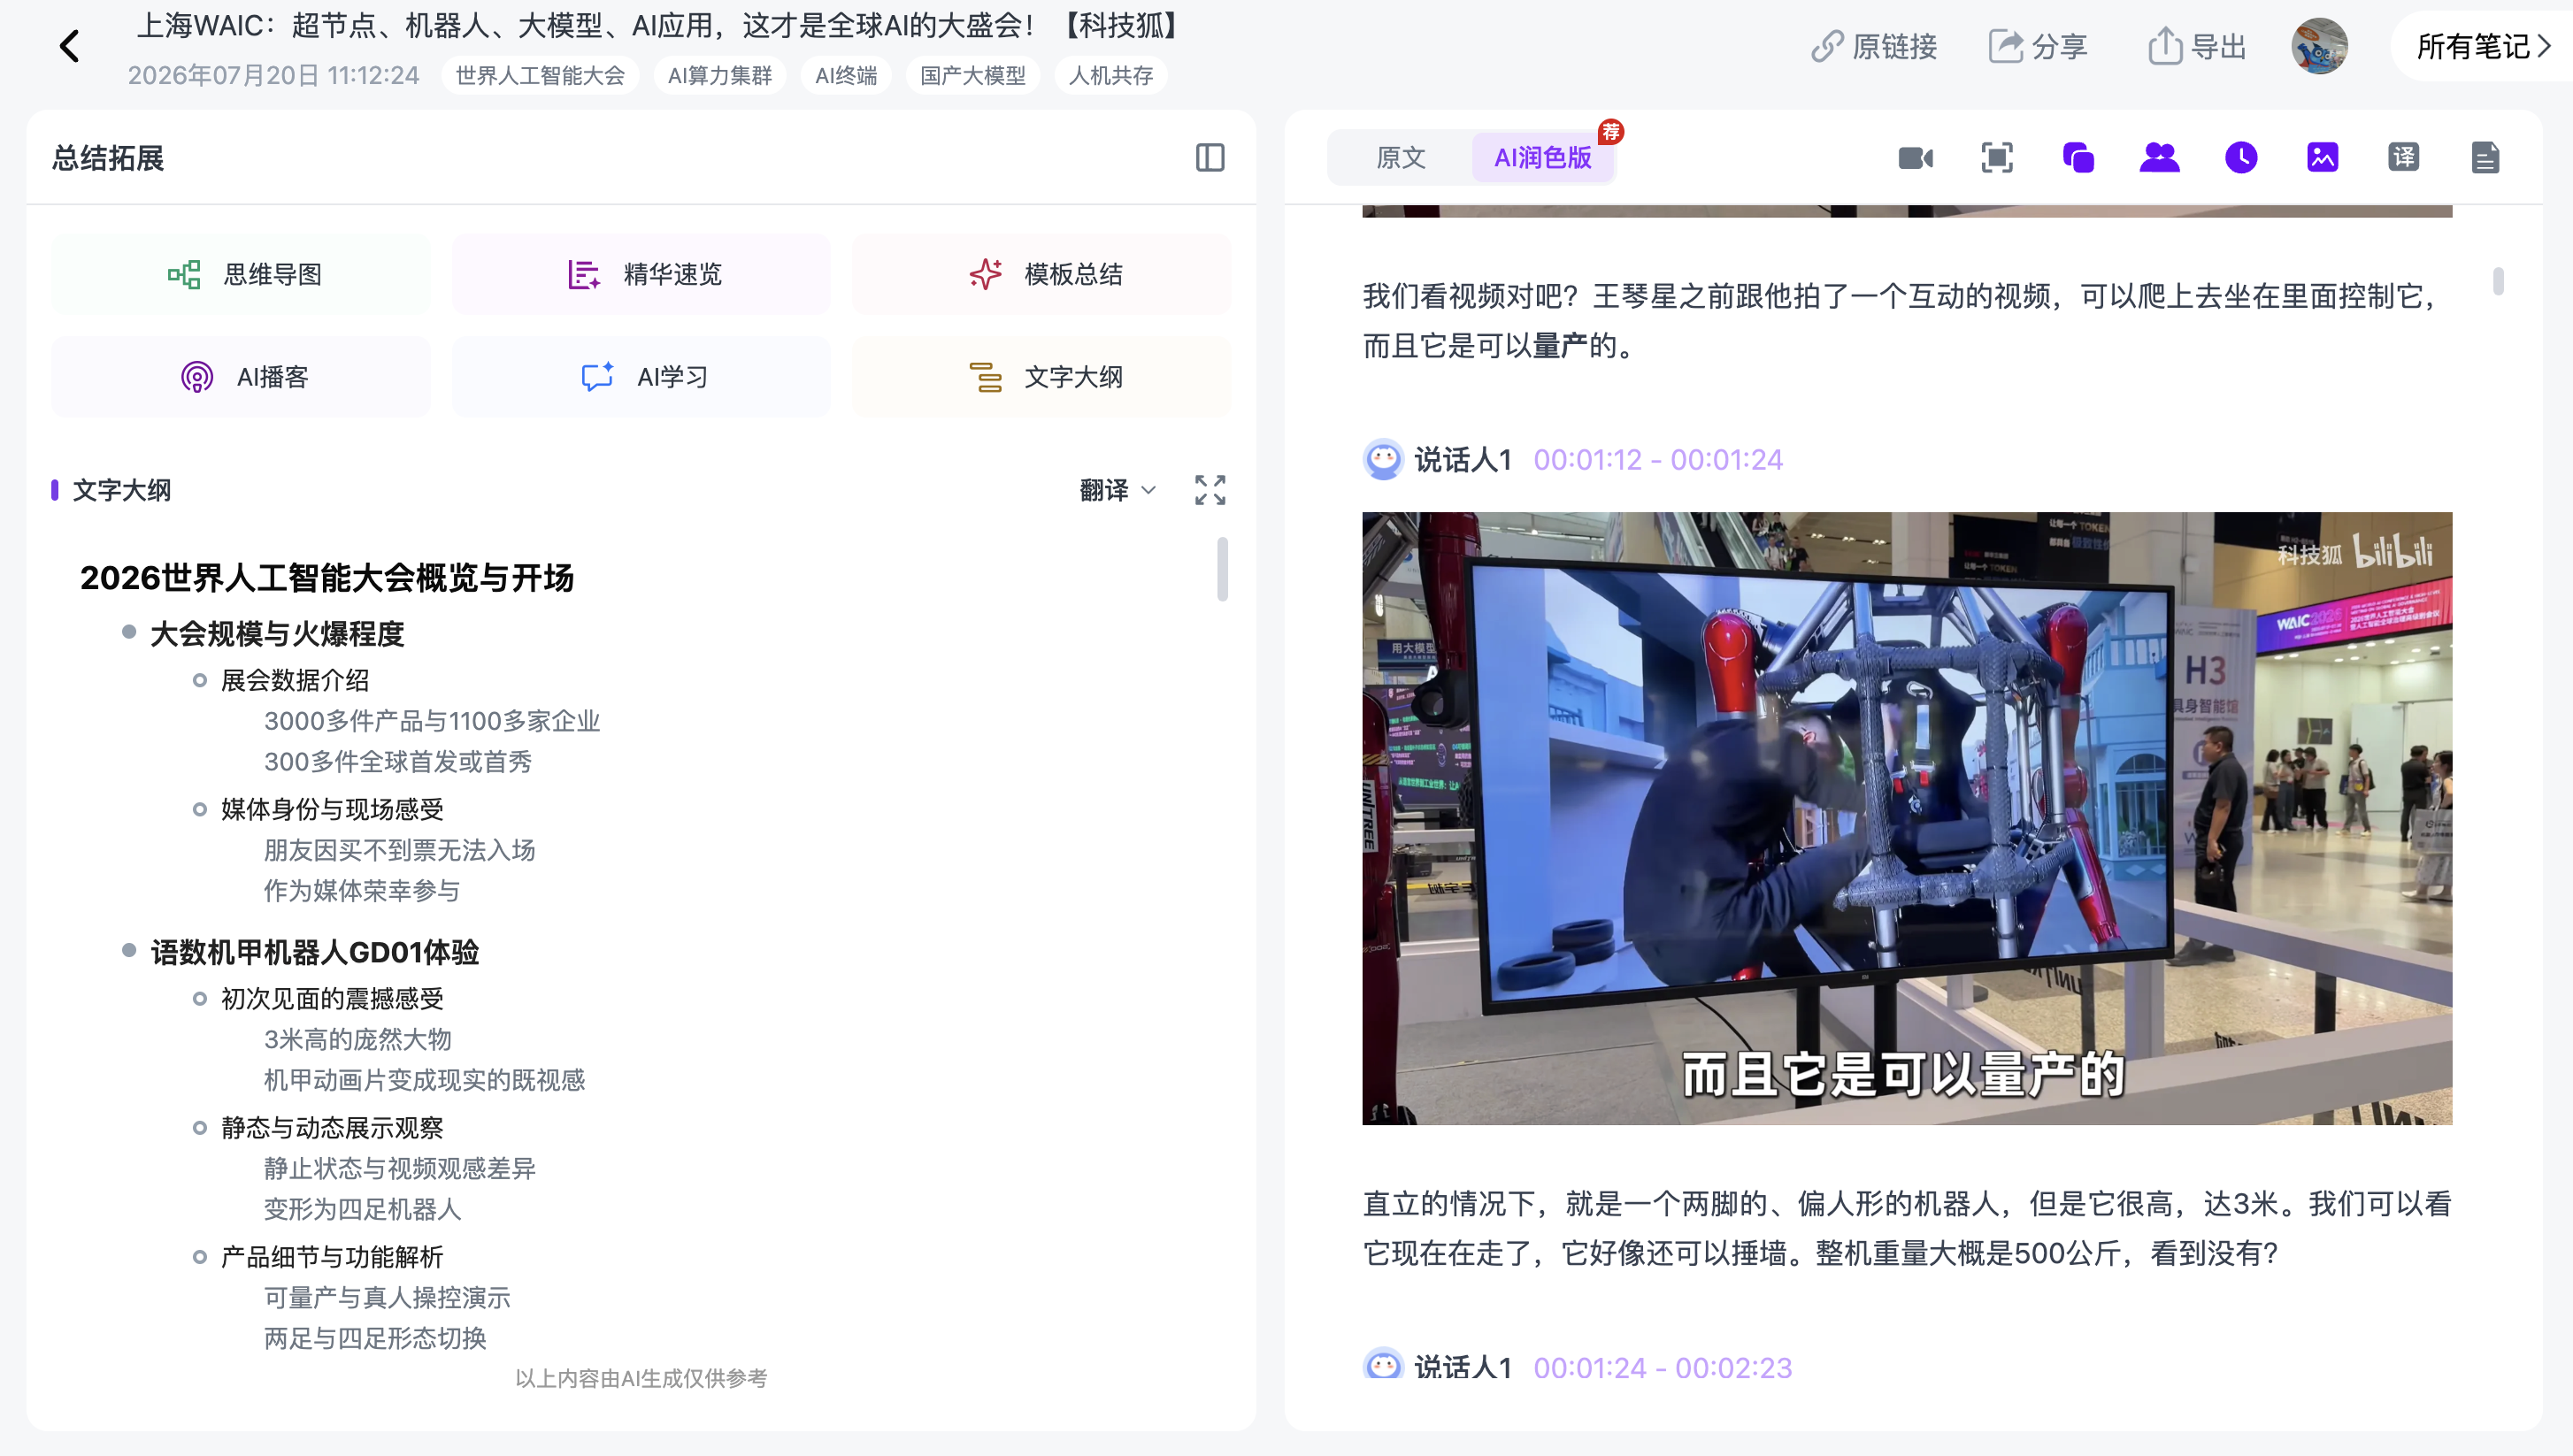Click the video screenshot of mecha robot
The height and width of the screenshot is (1456, 2573).
coord(1907,819)
